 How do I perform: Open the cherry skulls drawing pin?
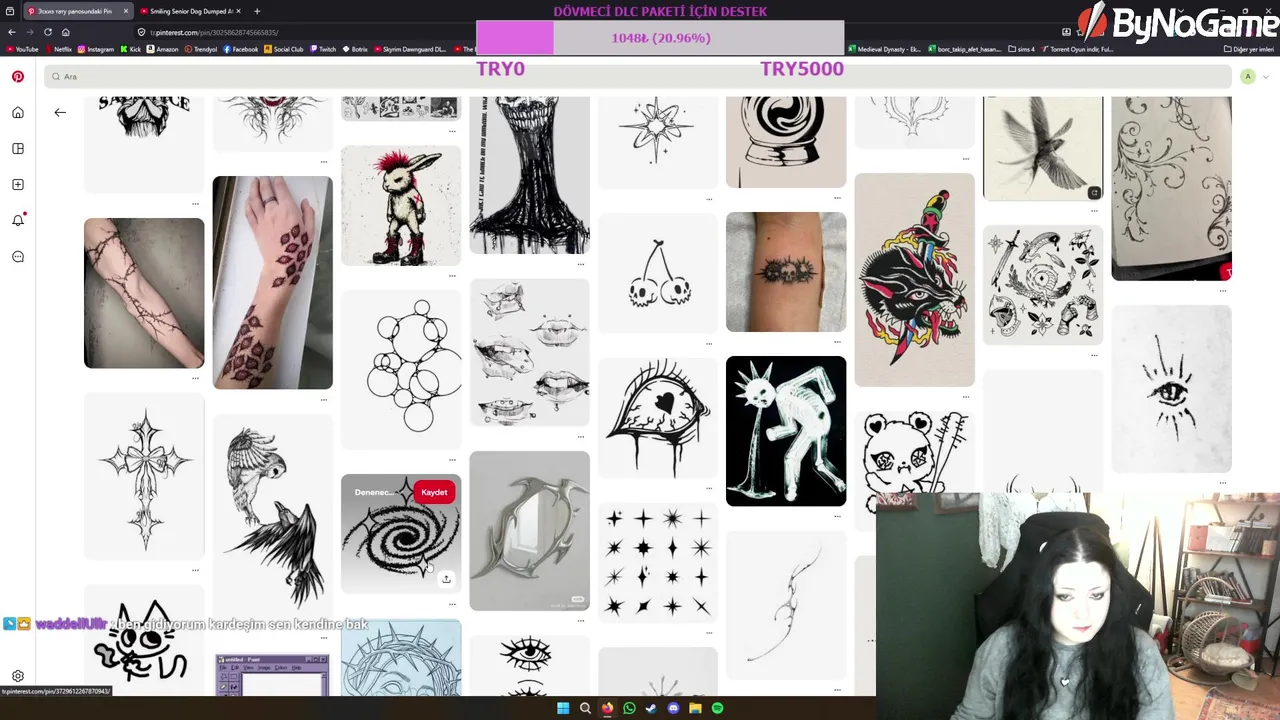pos(657,273)
